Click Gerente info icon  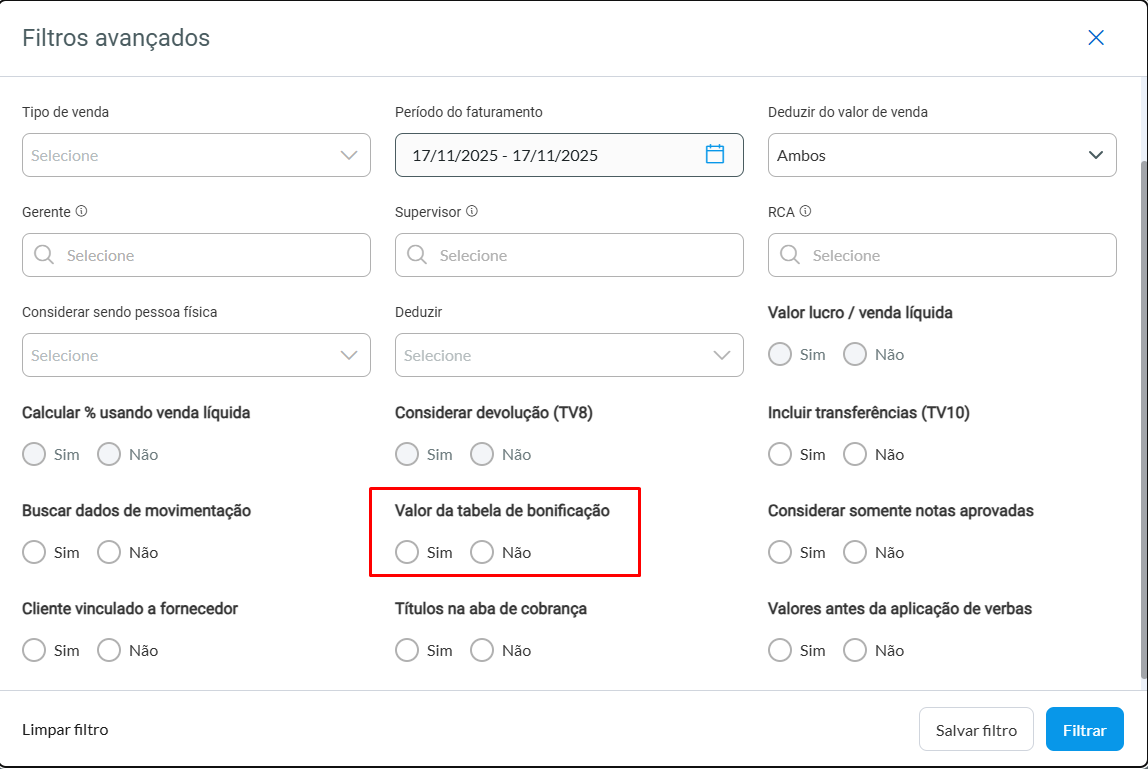pos(82,212)
